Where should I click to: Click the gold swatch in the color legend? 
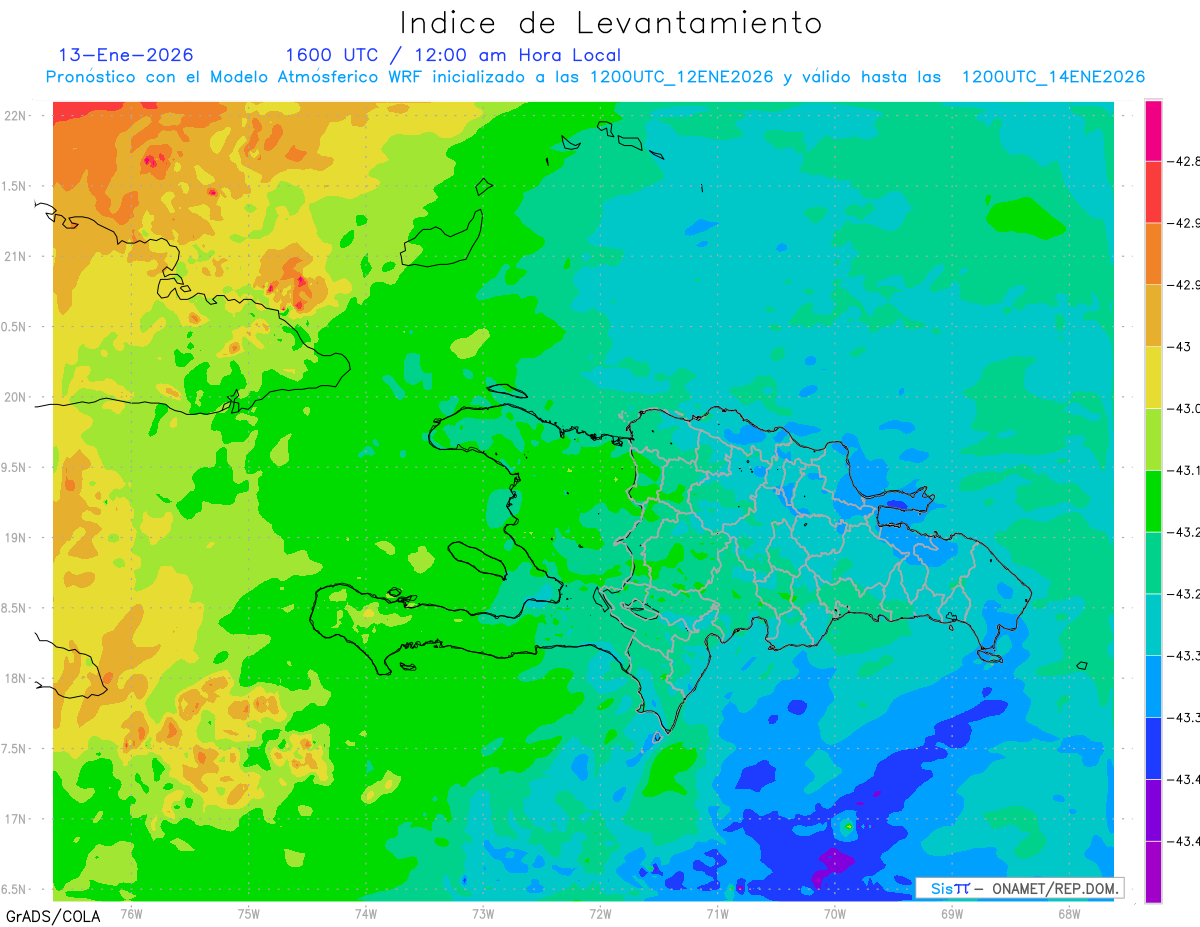click(1153, 316)
